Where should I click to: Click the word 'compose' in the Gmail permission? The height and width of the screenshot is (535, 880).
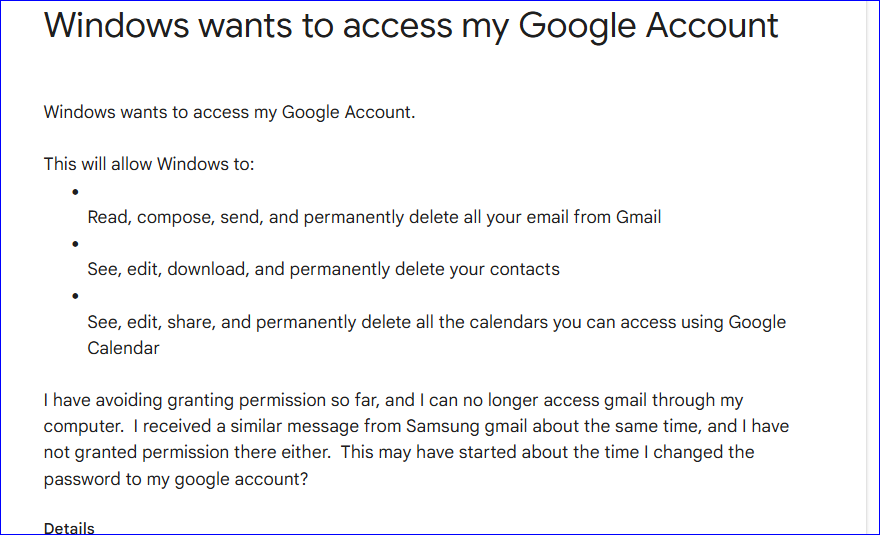point(171,217)
